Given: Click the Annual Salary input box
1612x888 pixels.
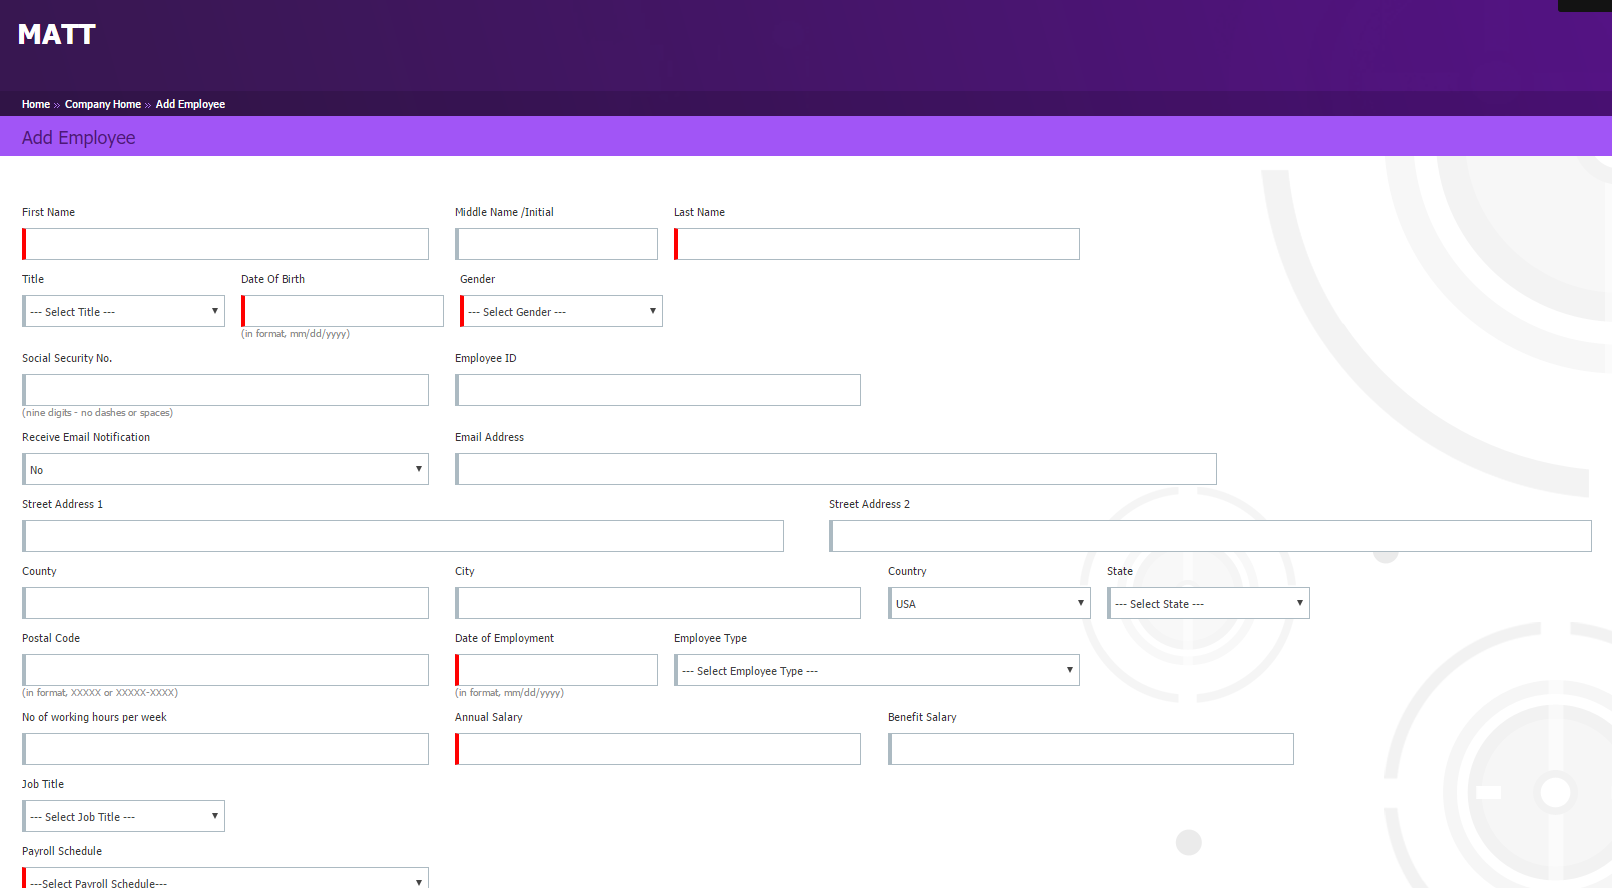Looking at the screenshot, I should pyautogui.click(x=658, y=749).
